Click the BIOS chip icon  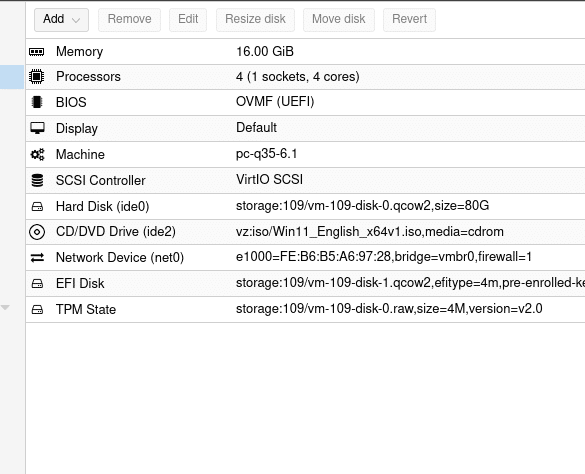[x=37, y=102]
